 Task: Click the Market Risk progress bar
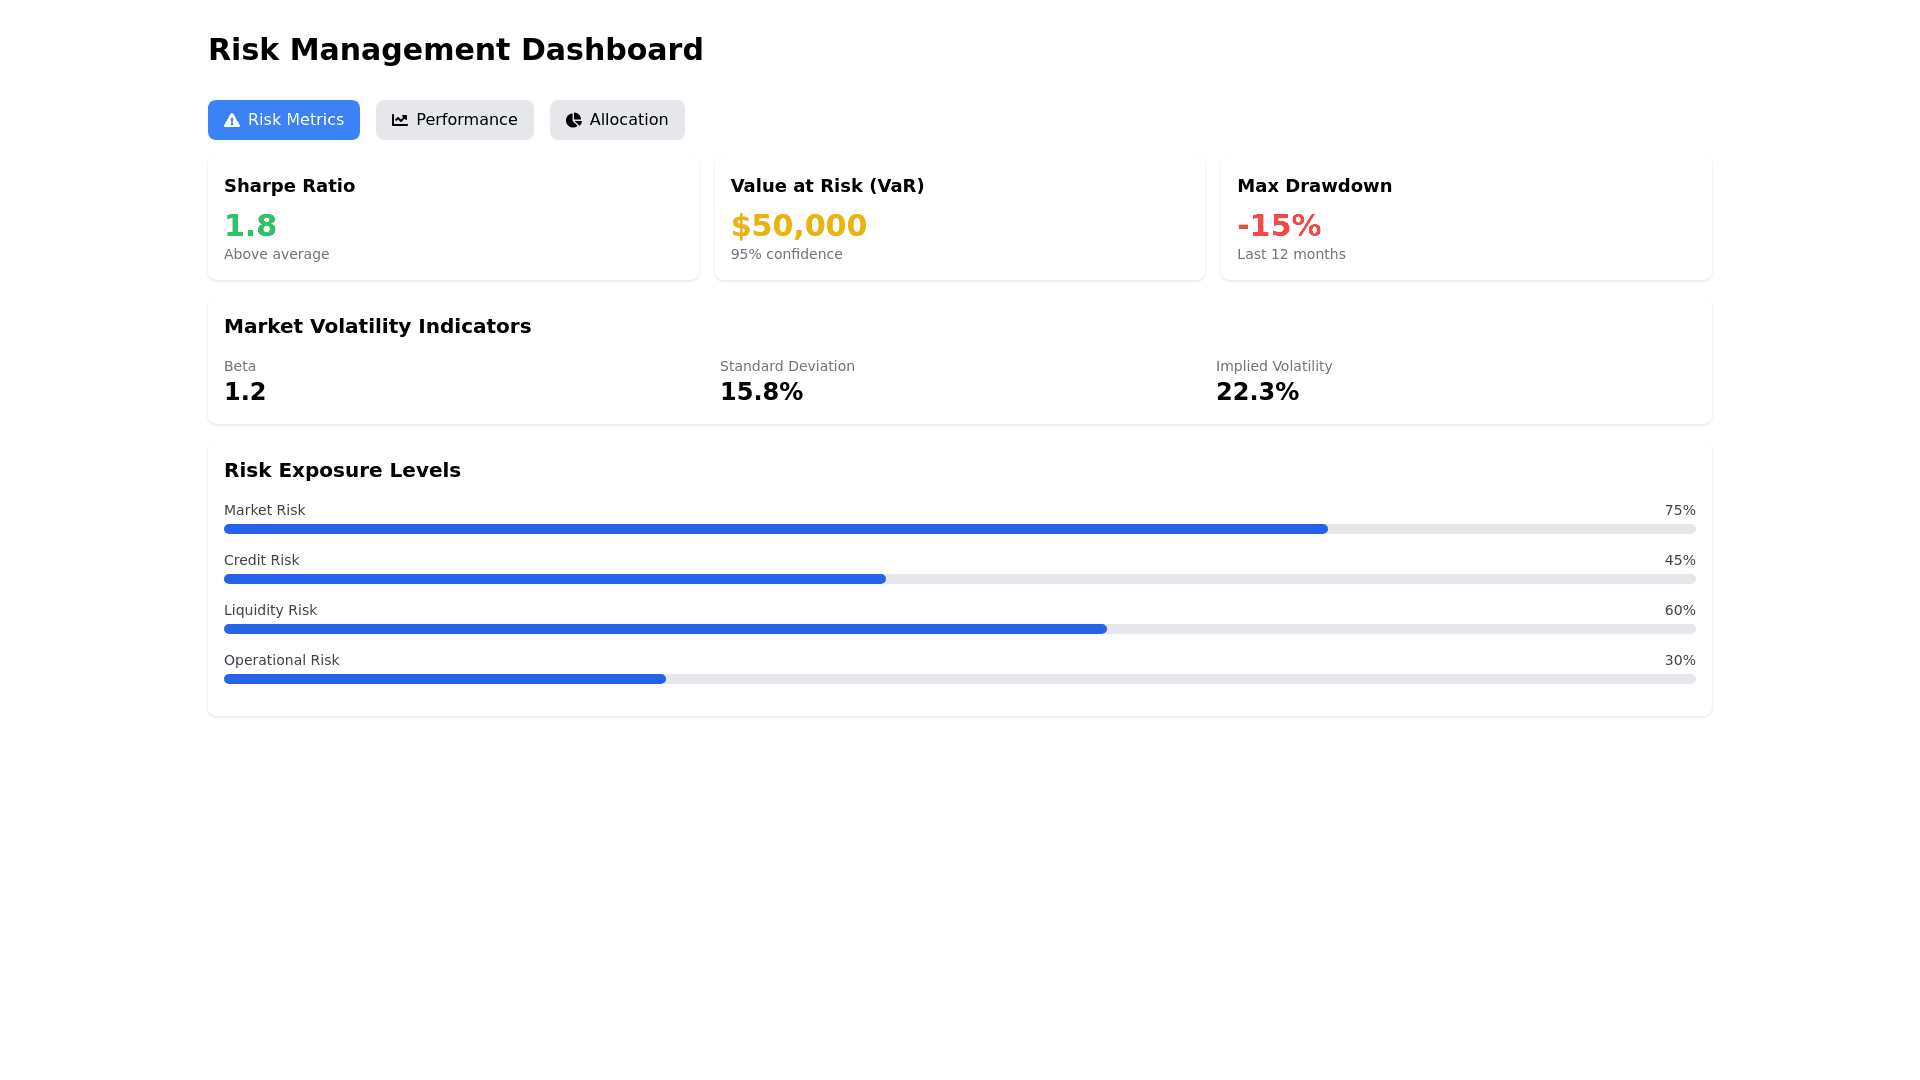pos(959,529)
